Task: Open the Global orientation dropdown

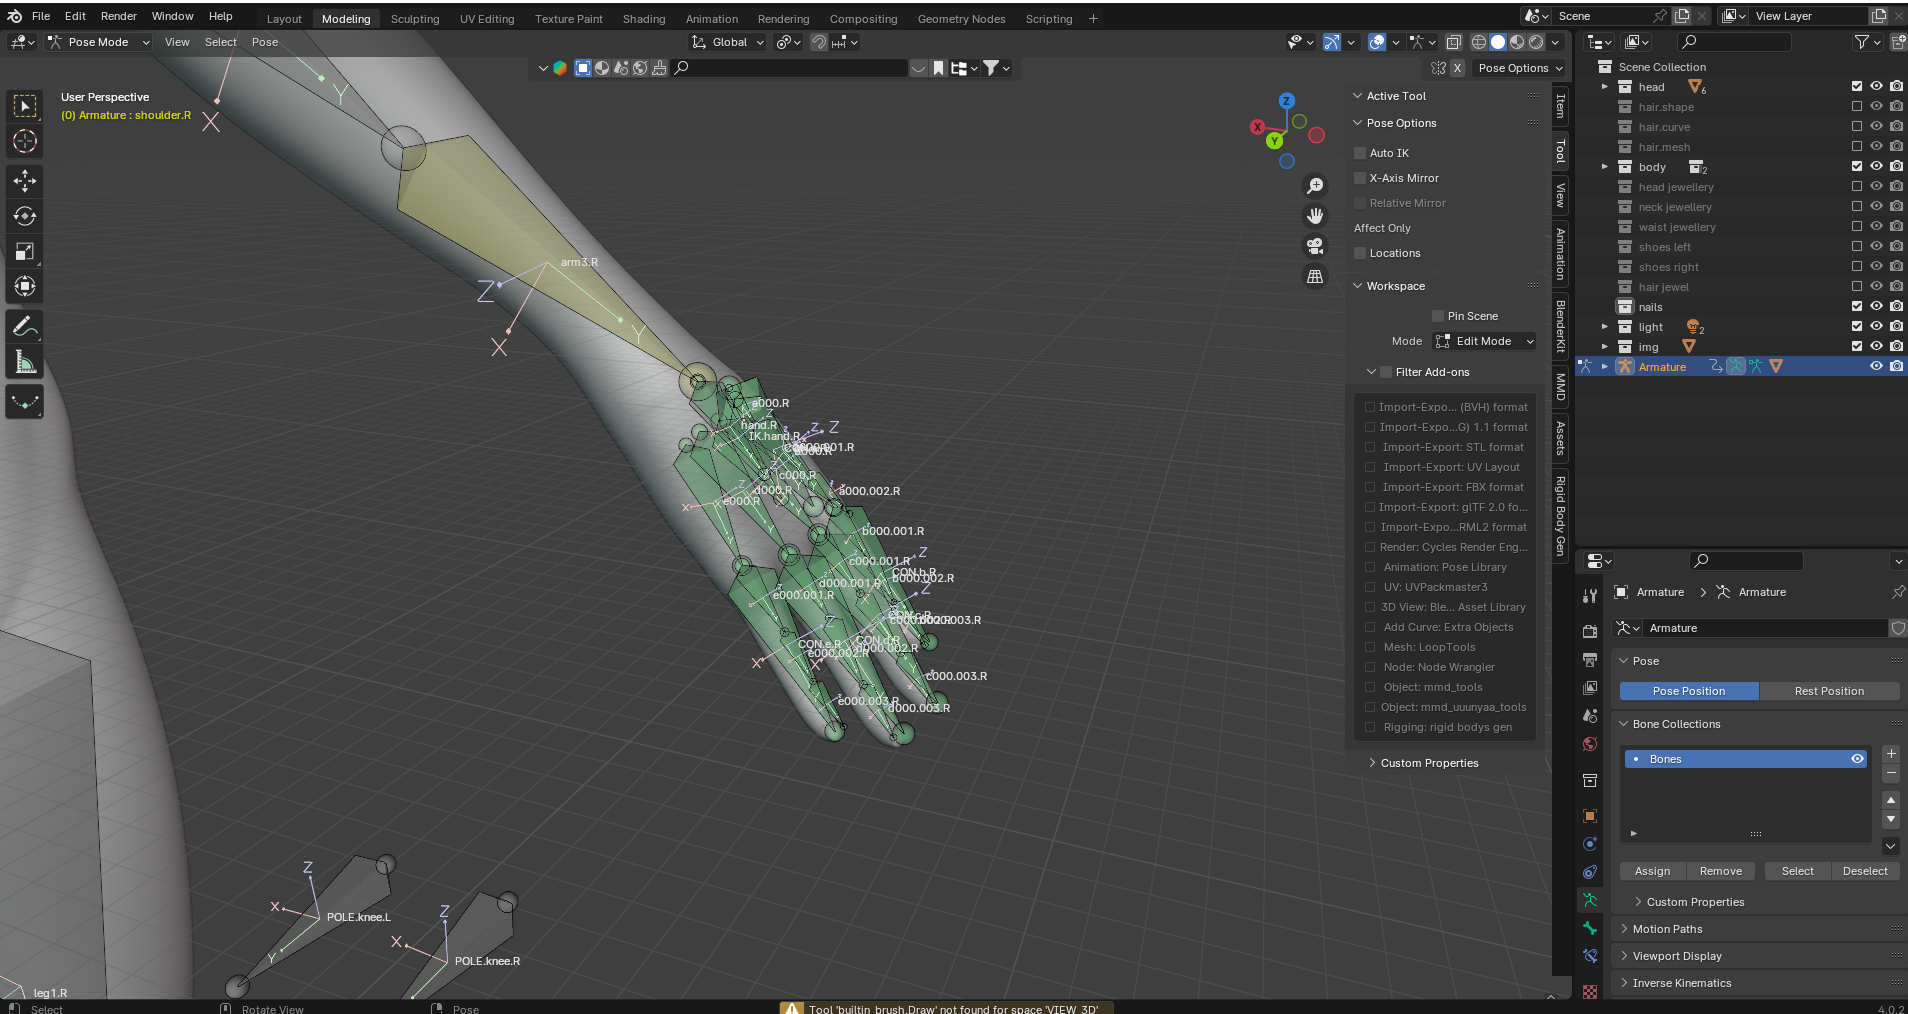Action: point(727,42)
